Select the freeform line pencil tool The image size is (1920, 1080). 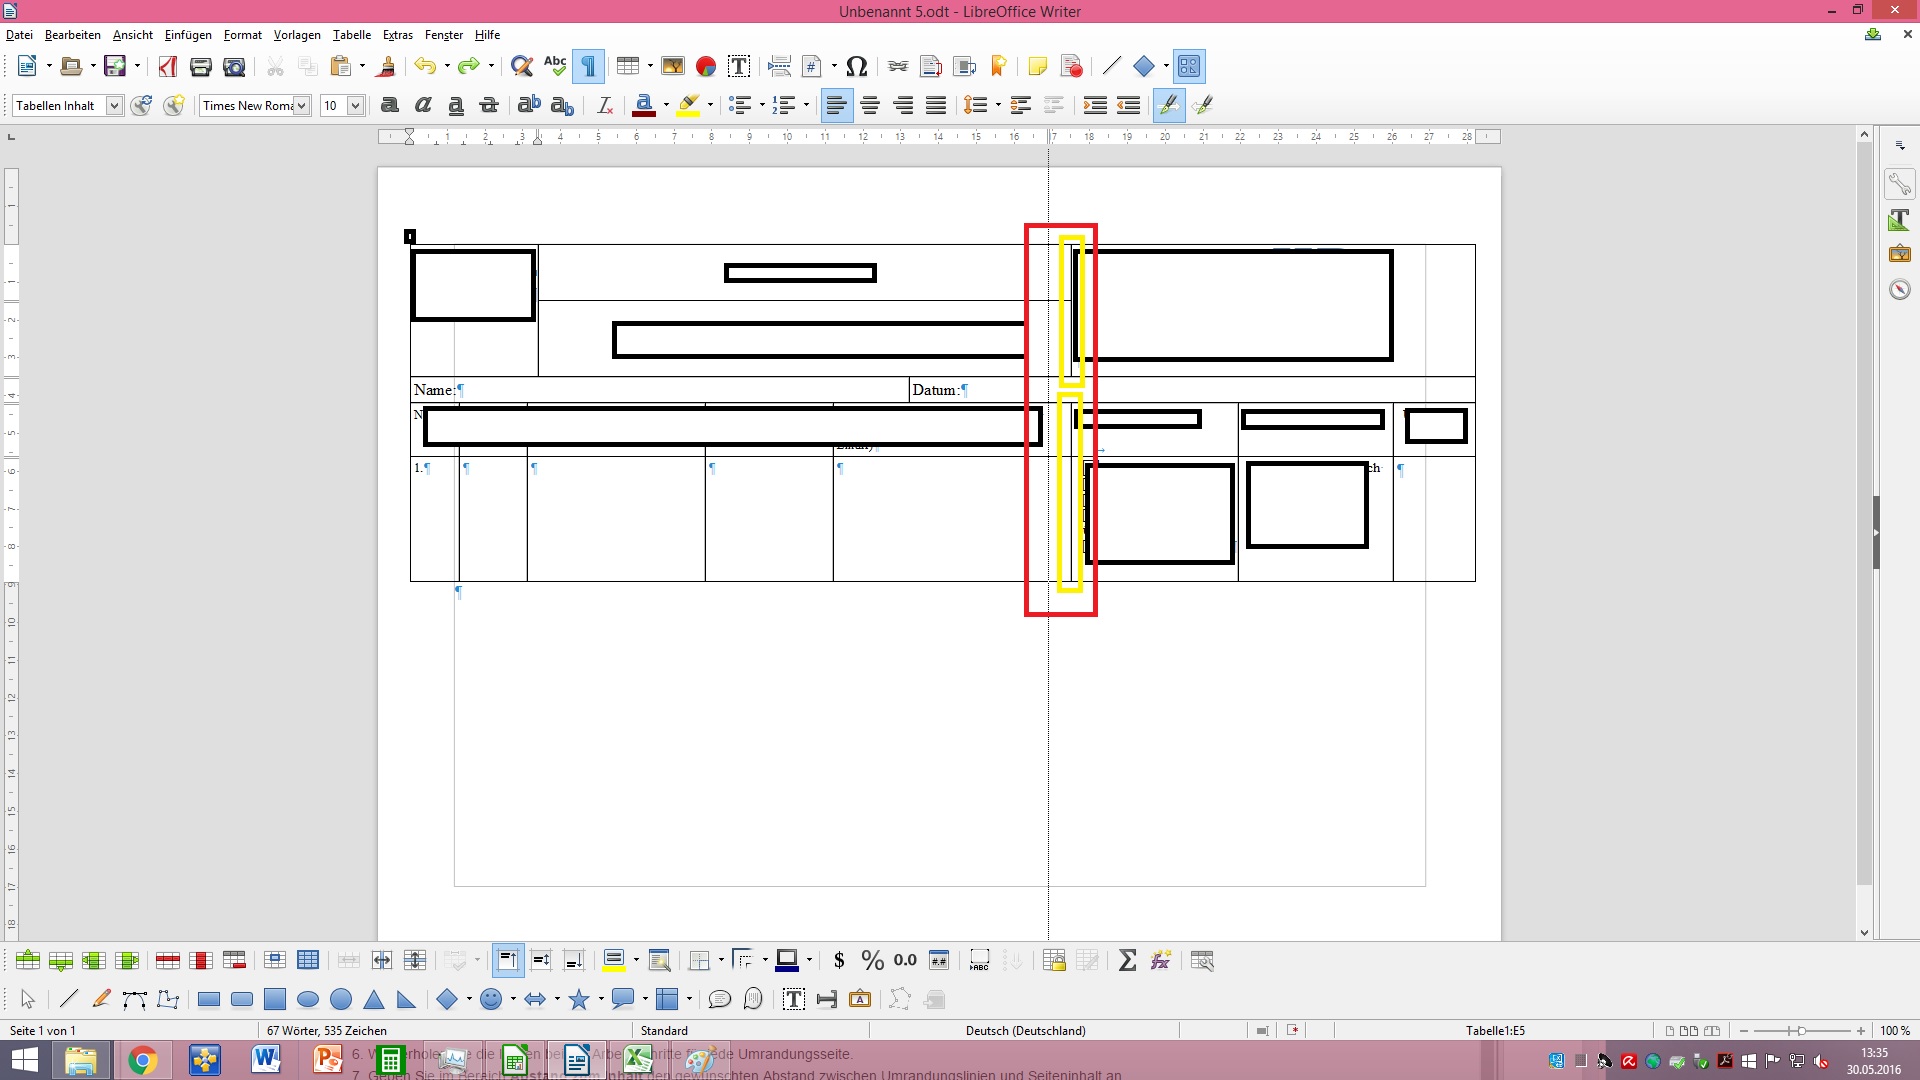point(102,999)
